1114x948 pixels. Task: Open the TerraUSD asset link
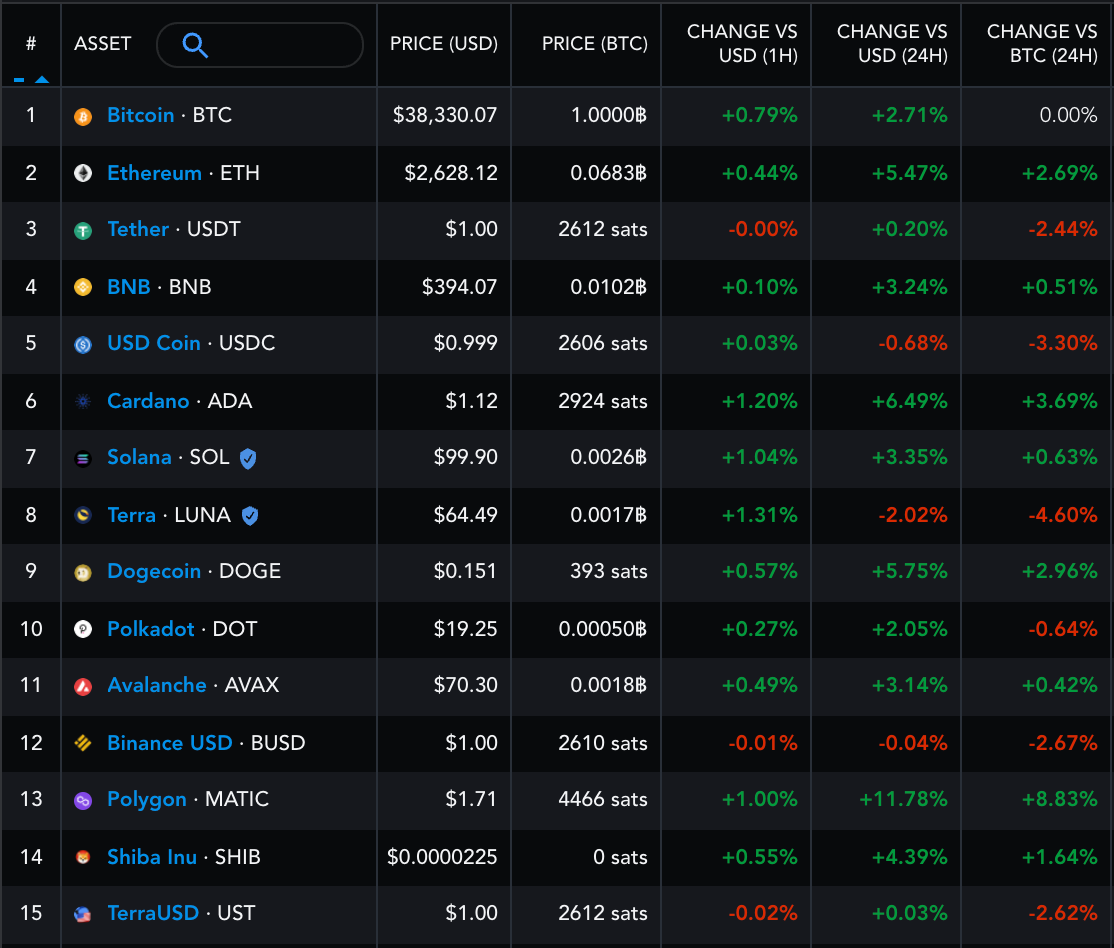(153, 913)
